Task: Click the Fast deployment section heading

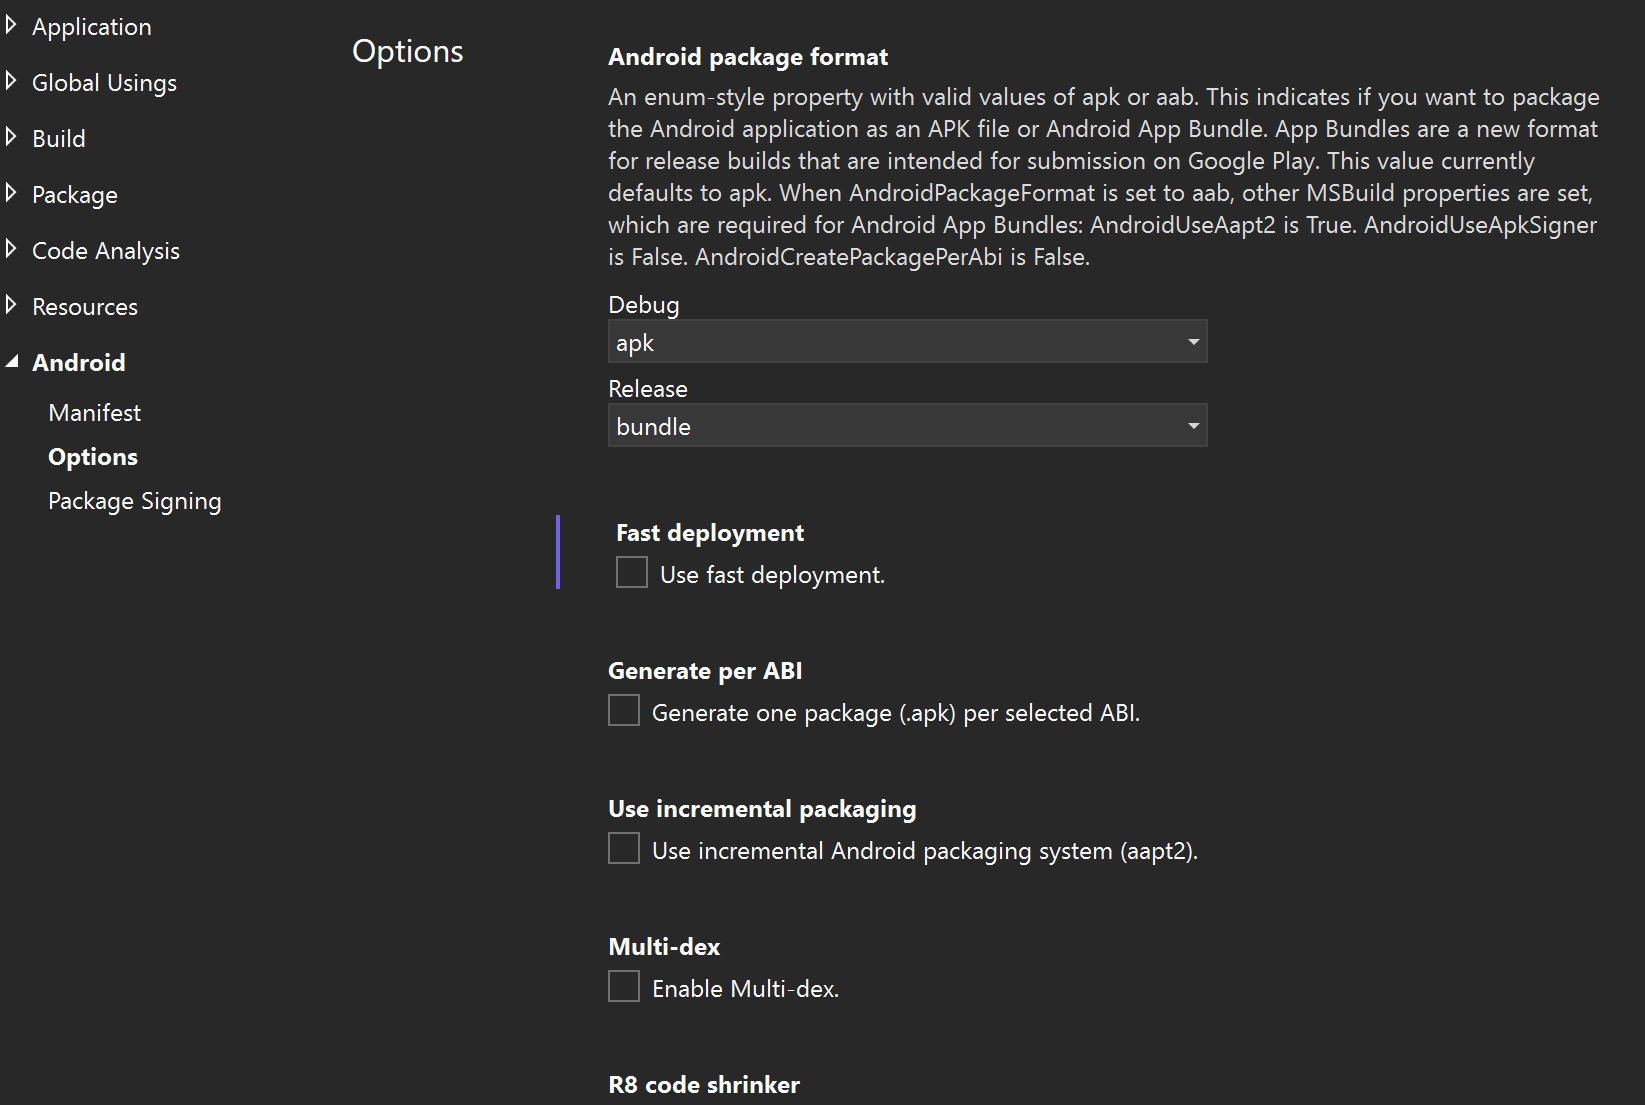Action: 709,532
